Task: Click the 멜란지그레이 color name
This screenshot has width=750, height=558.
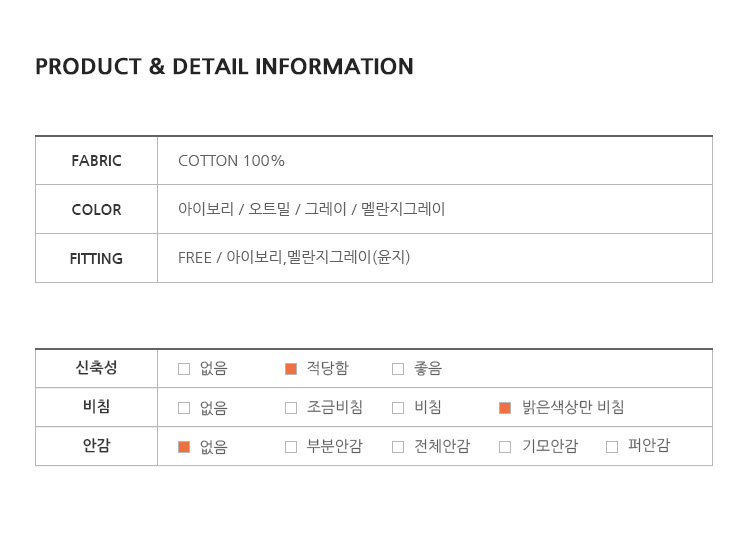Action: click(x=403, y=209)
